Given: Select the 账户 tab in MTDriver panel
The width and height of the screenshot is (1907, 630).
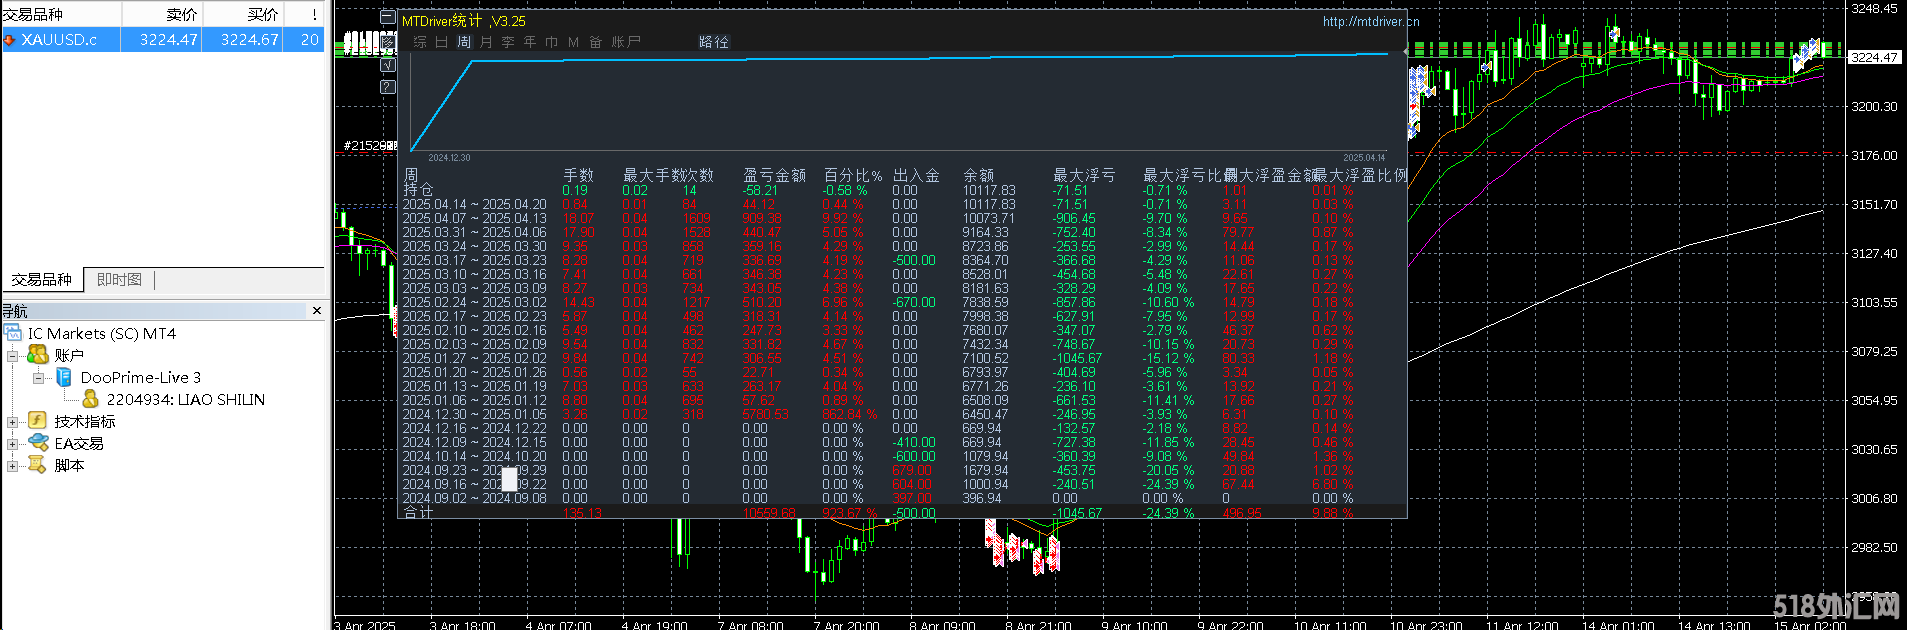Looking at the screenshot, I should [x=626, y=42].
